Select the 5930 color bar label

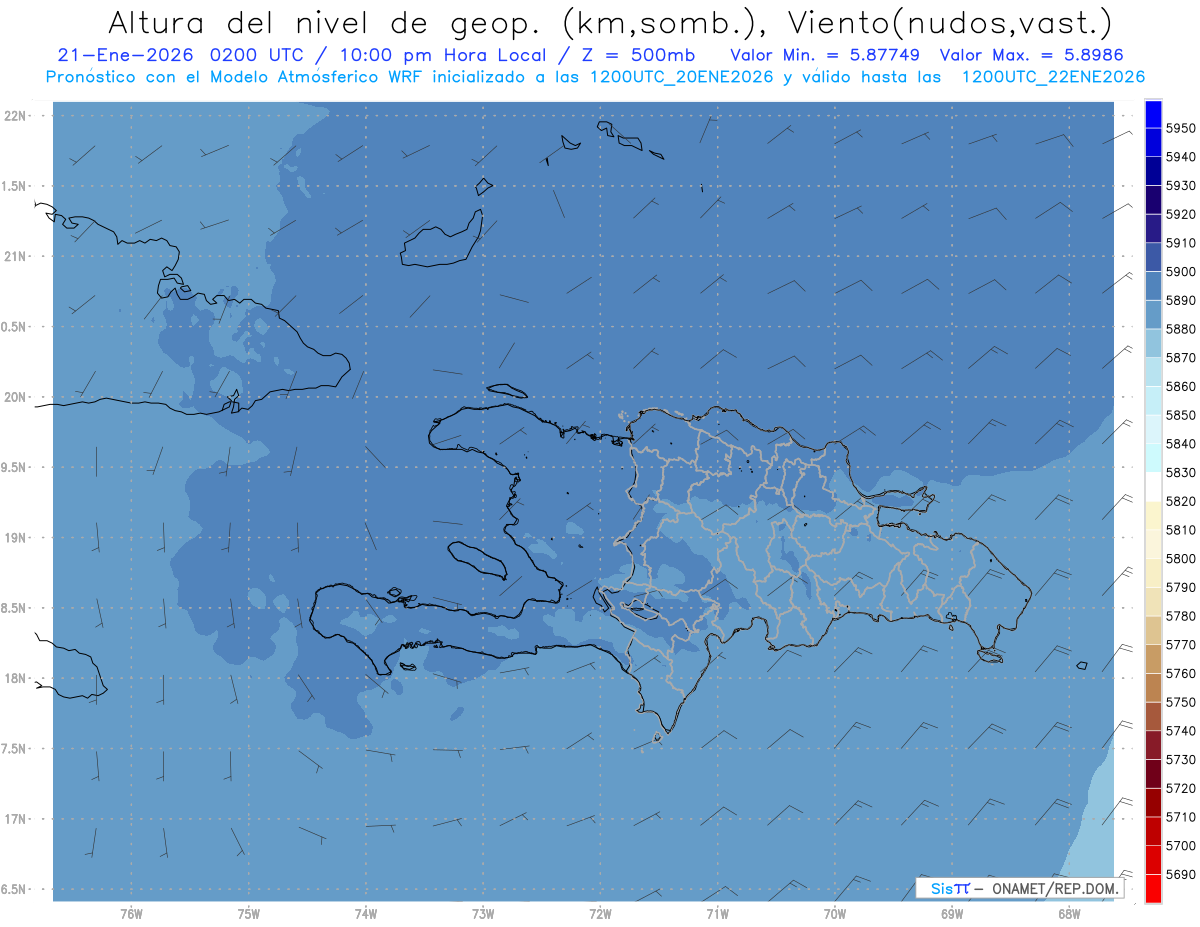(x=1180, y=185)
